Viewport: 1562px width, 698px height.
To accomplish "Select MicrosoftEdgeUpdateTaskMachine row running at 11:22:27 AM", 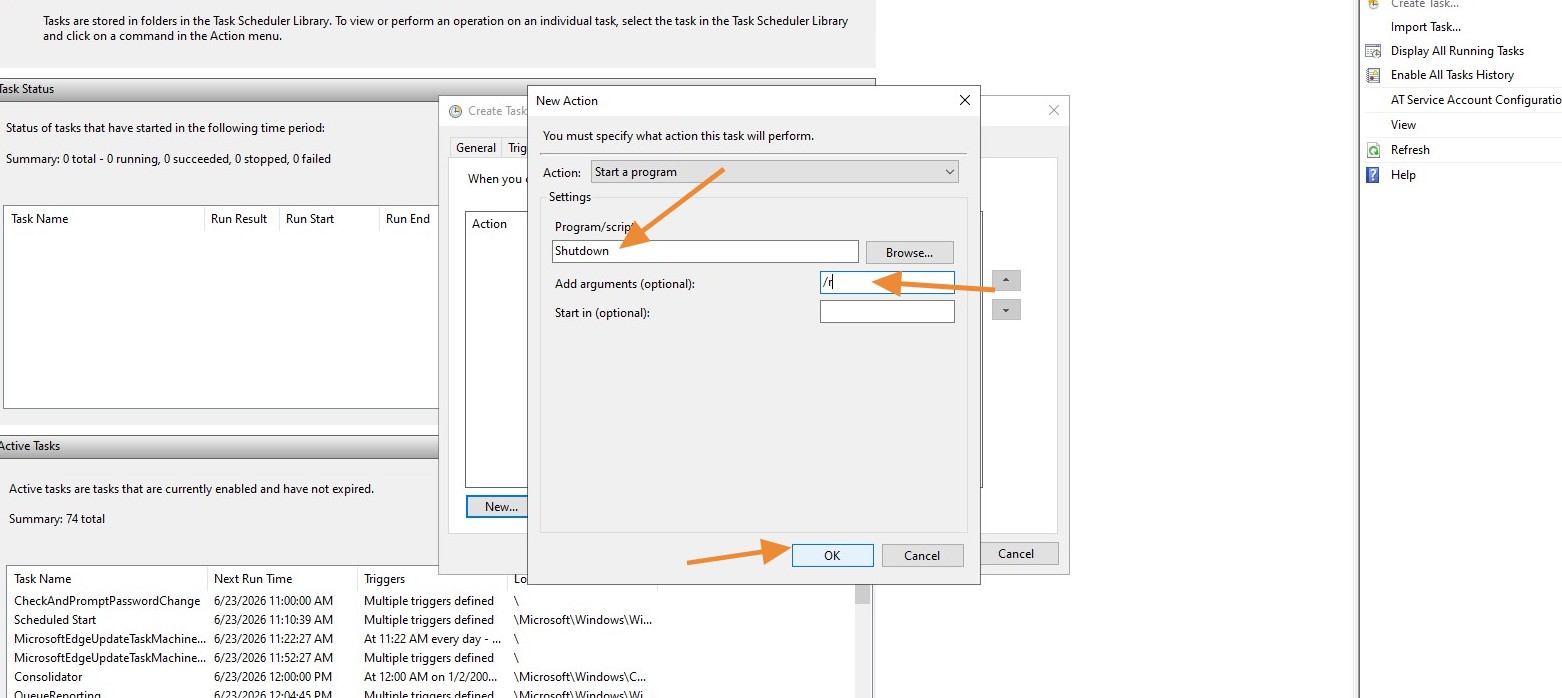I will pyautogui.click(x=431, y=639).
